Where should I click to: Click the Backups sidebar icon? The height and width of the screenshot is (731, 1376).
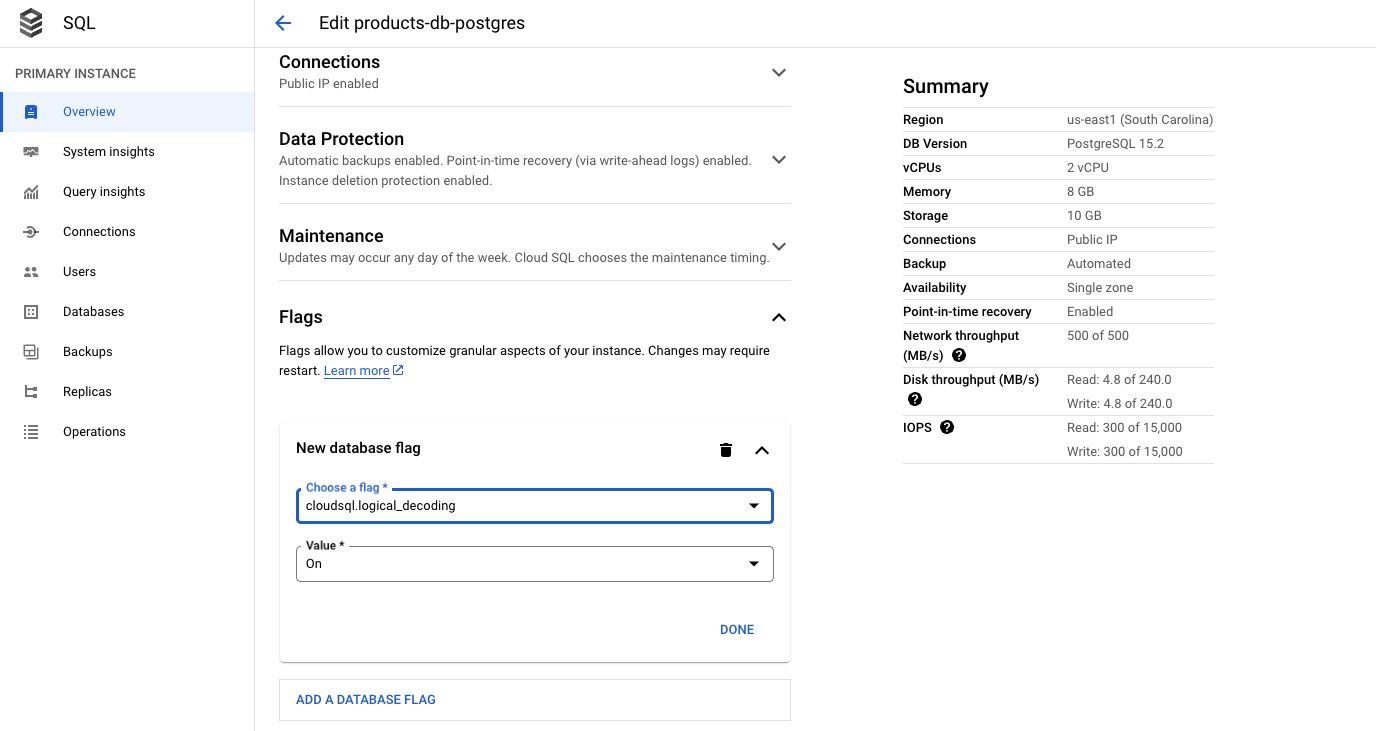(31, 352)
